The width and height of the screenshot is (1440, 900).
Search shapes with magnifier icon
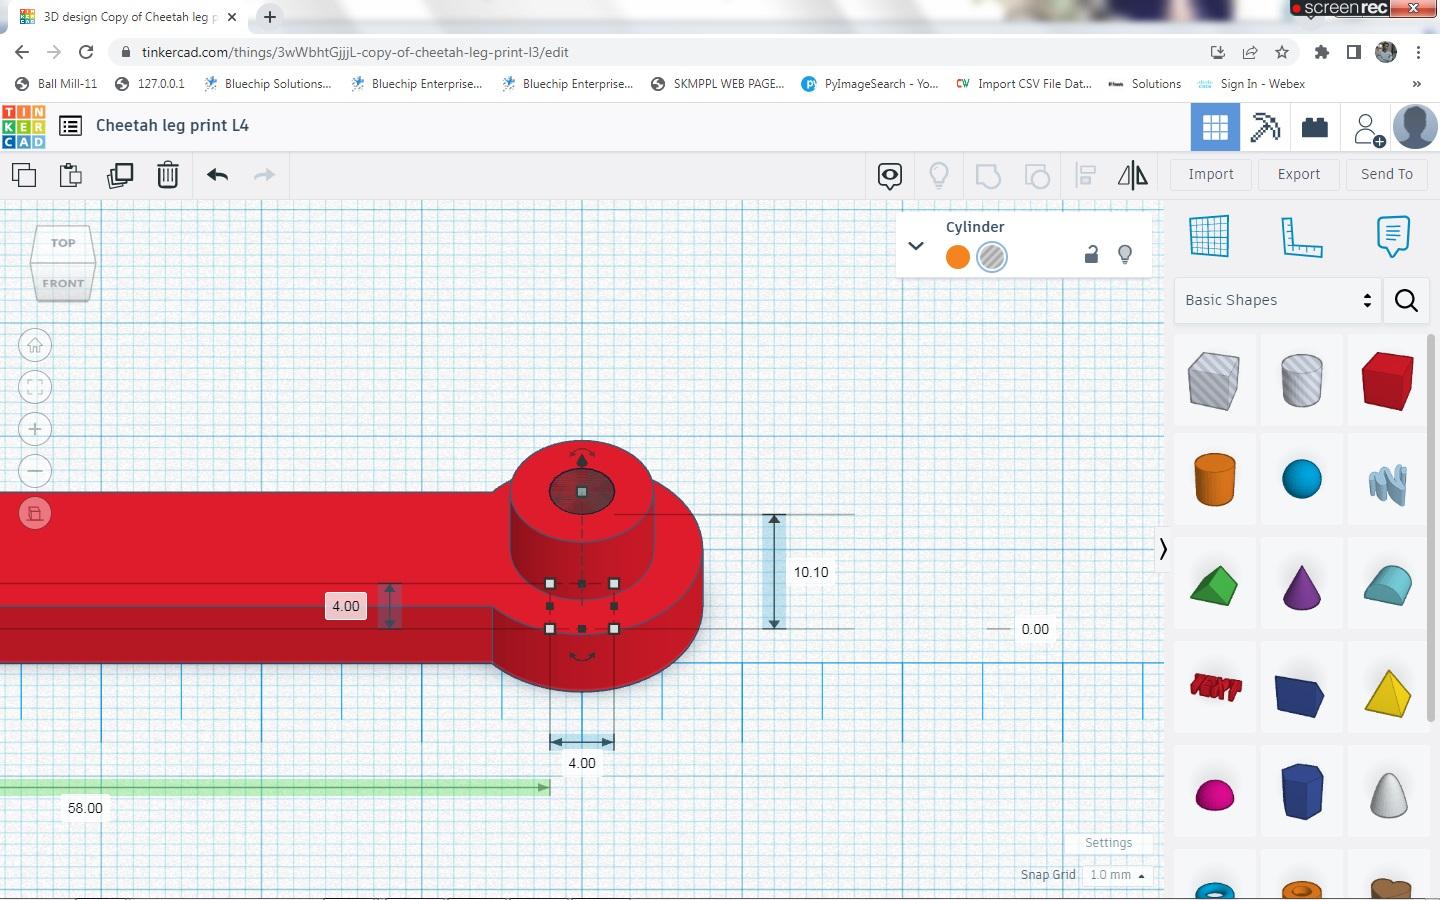click(x=1406, y=300)
